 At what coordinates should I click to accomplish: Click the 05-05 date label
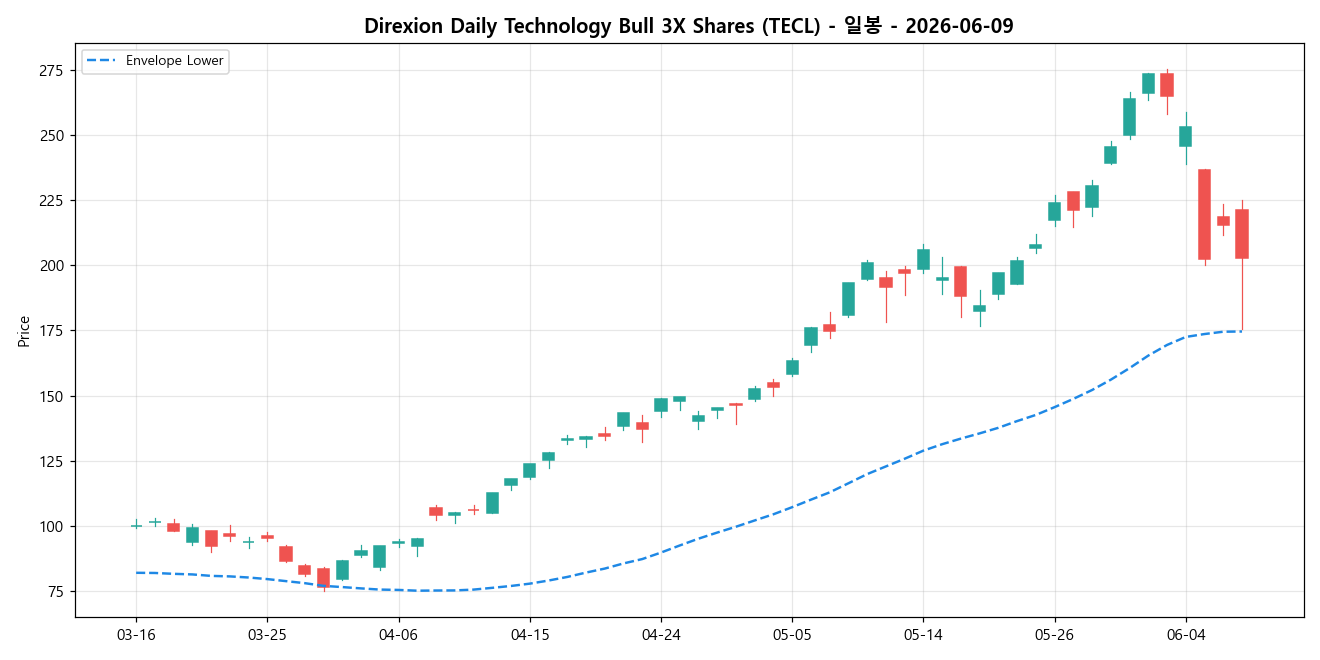tap(792, 635)
